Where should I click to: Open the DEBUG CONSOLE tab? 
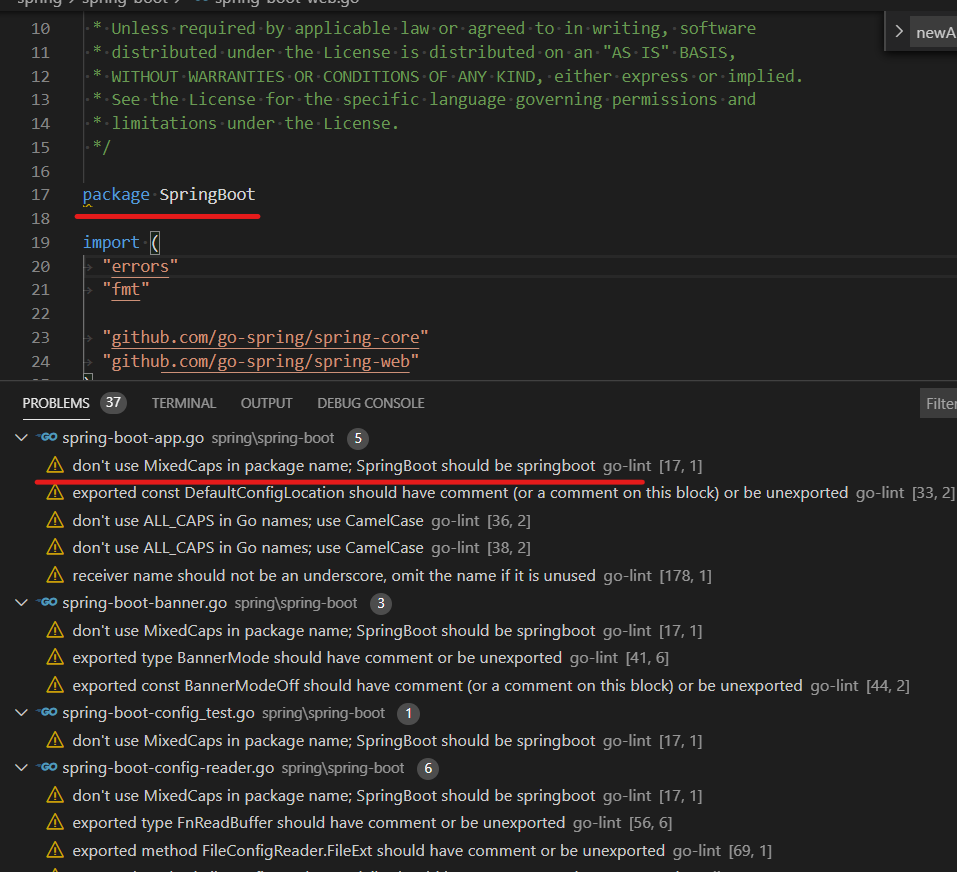(x=370, y=403)
